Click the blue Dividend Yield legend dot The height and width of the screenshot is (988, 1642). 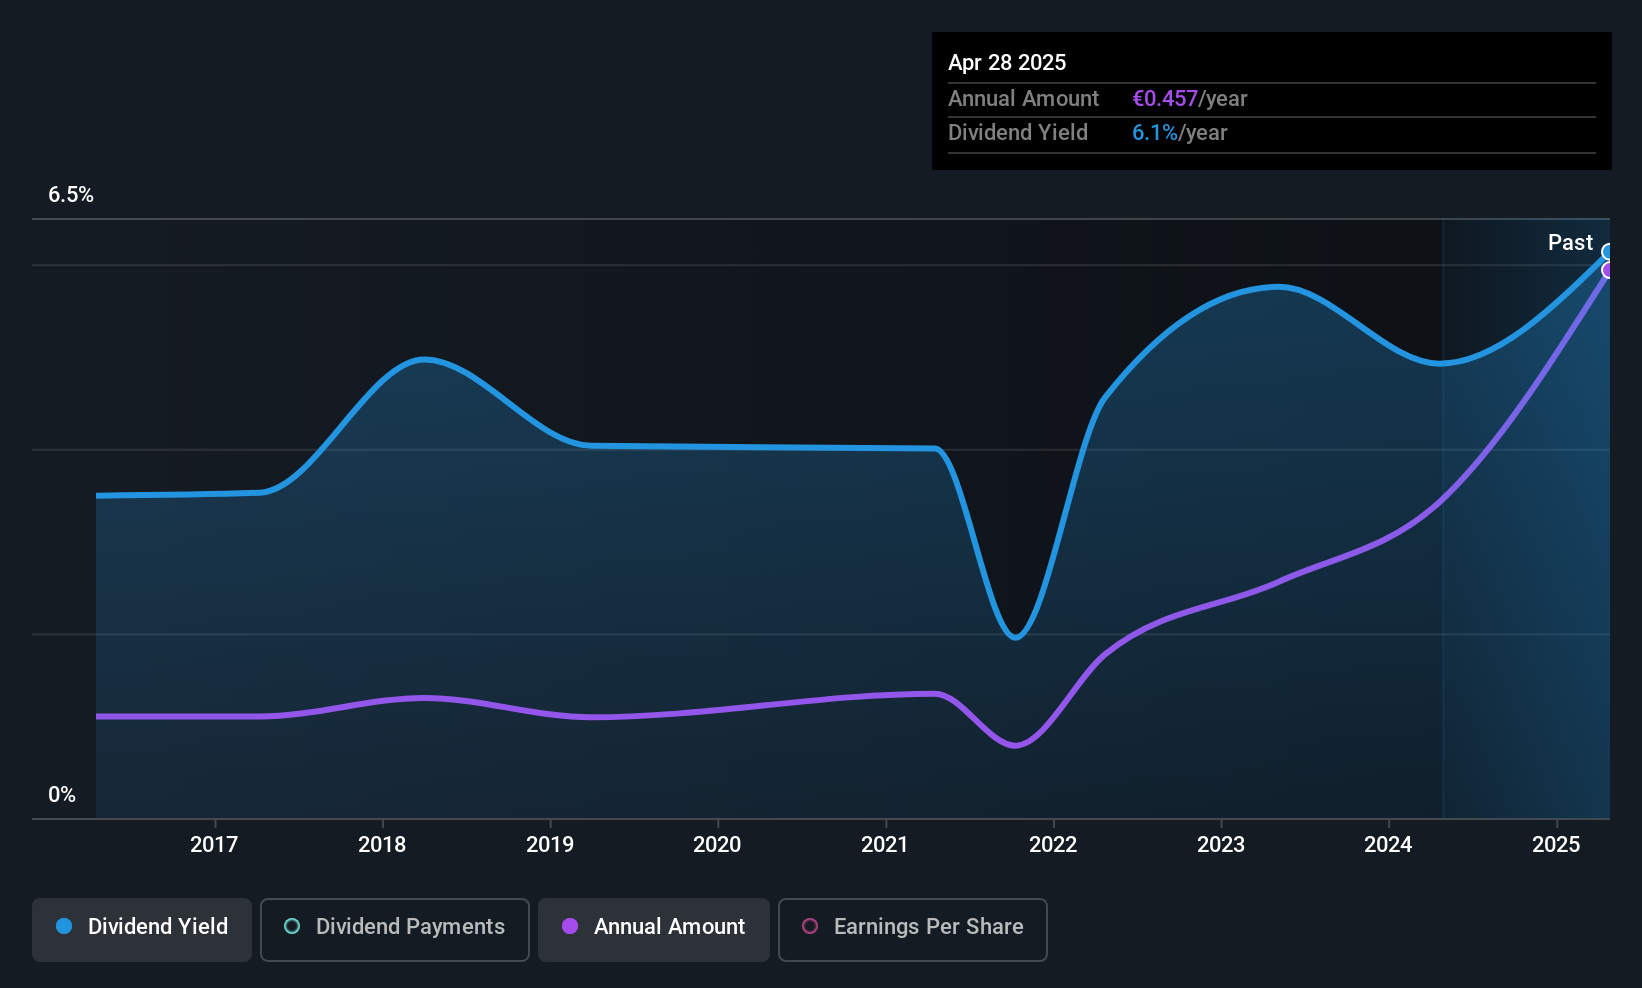tap(63, 927)
